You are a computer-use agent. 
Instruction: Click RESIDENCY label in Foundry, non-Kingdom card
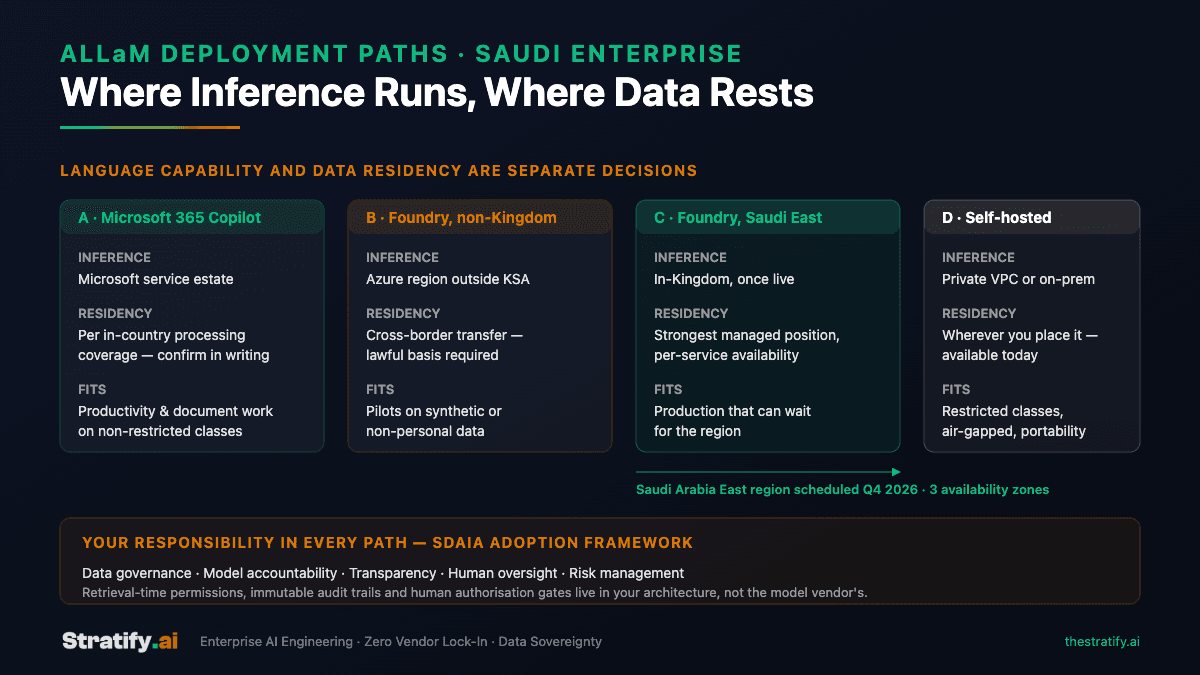[403, 313]
